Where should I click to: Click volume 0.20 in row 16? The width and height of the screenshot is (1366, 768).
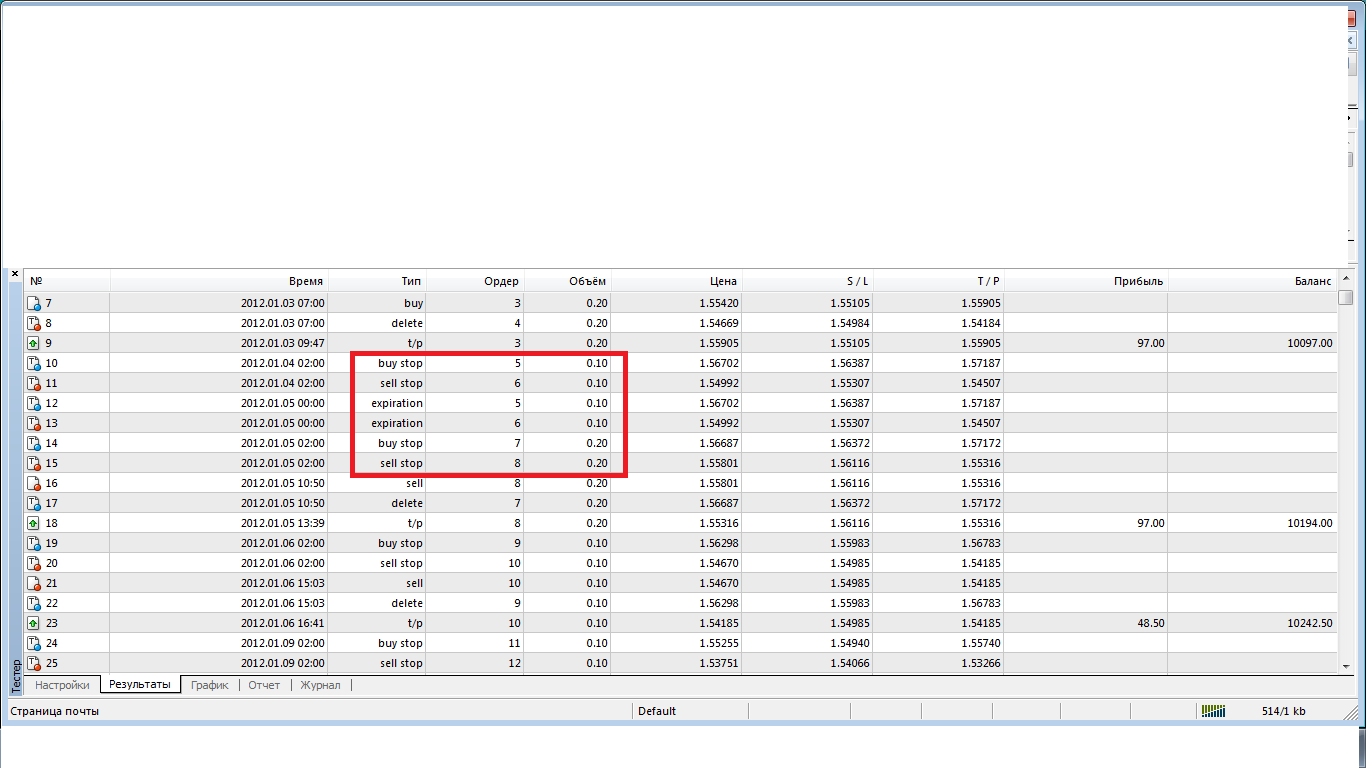(597, 483)
